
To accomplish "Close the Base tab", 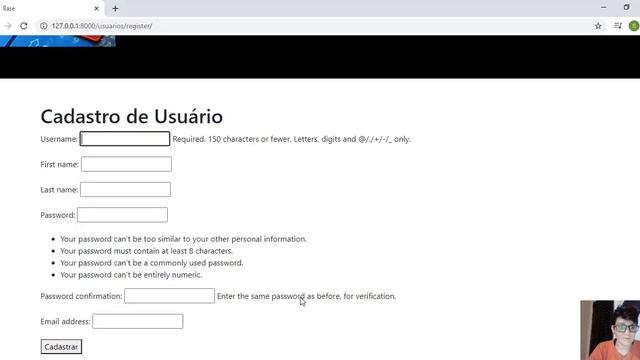I will click(x=96, y=8).
